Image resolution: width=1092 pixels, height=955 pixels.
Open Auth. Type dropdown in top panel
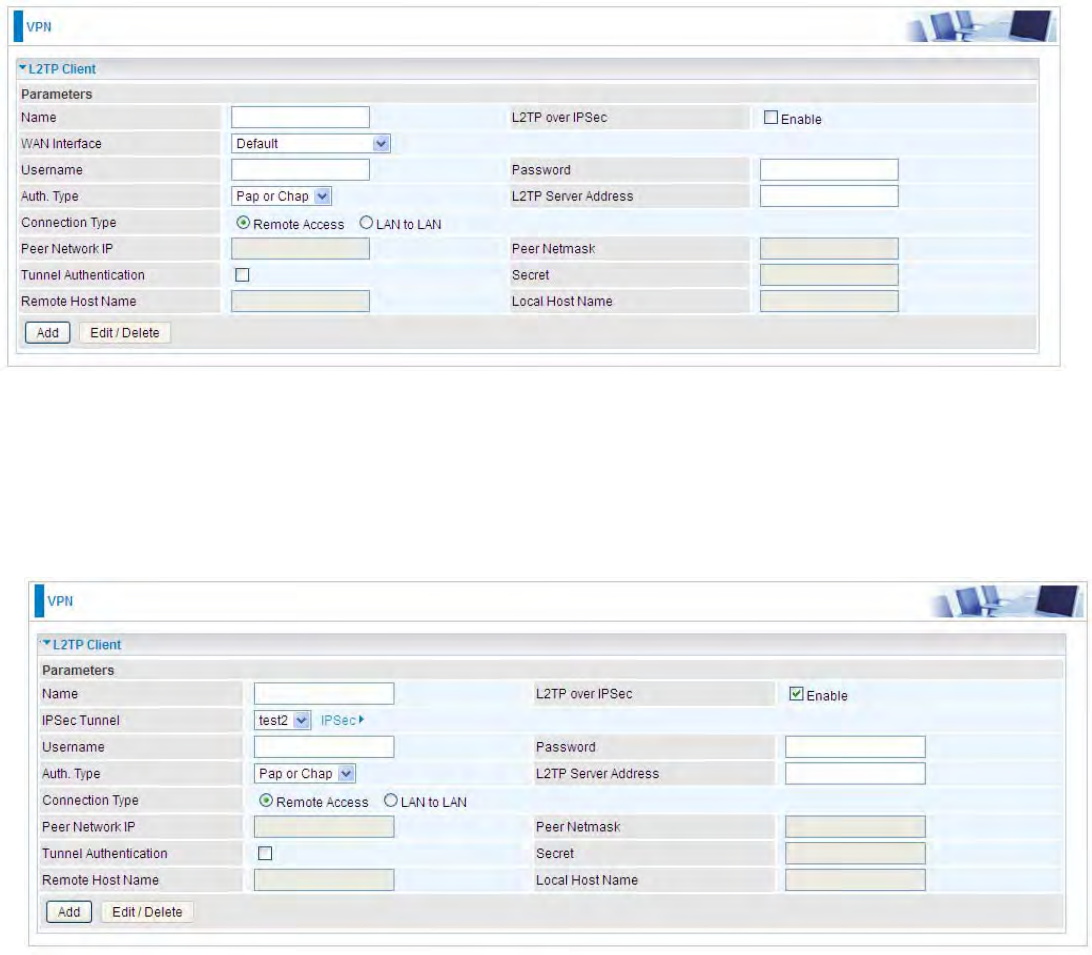tap(281, 196)
